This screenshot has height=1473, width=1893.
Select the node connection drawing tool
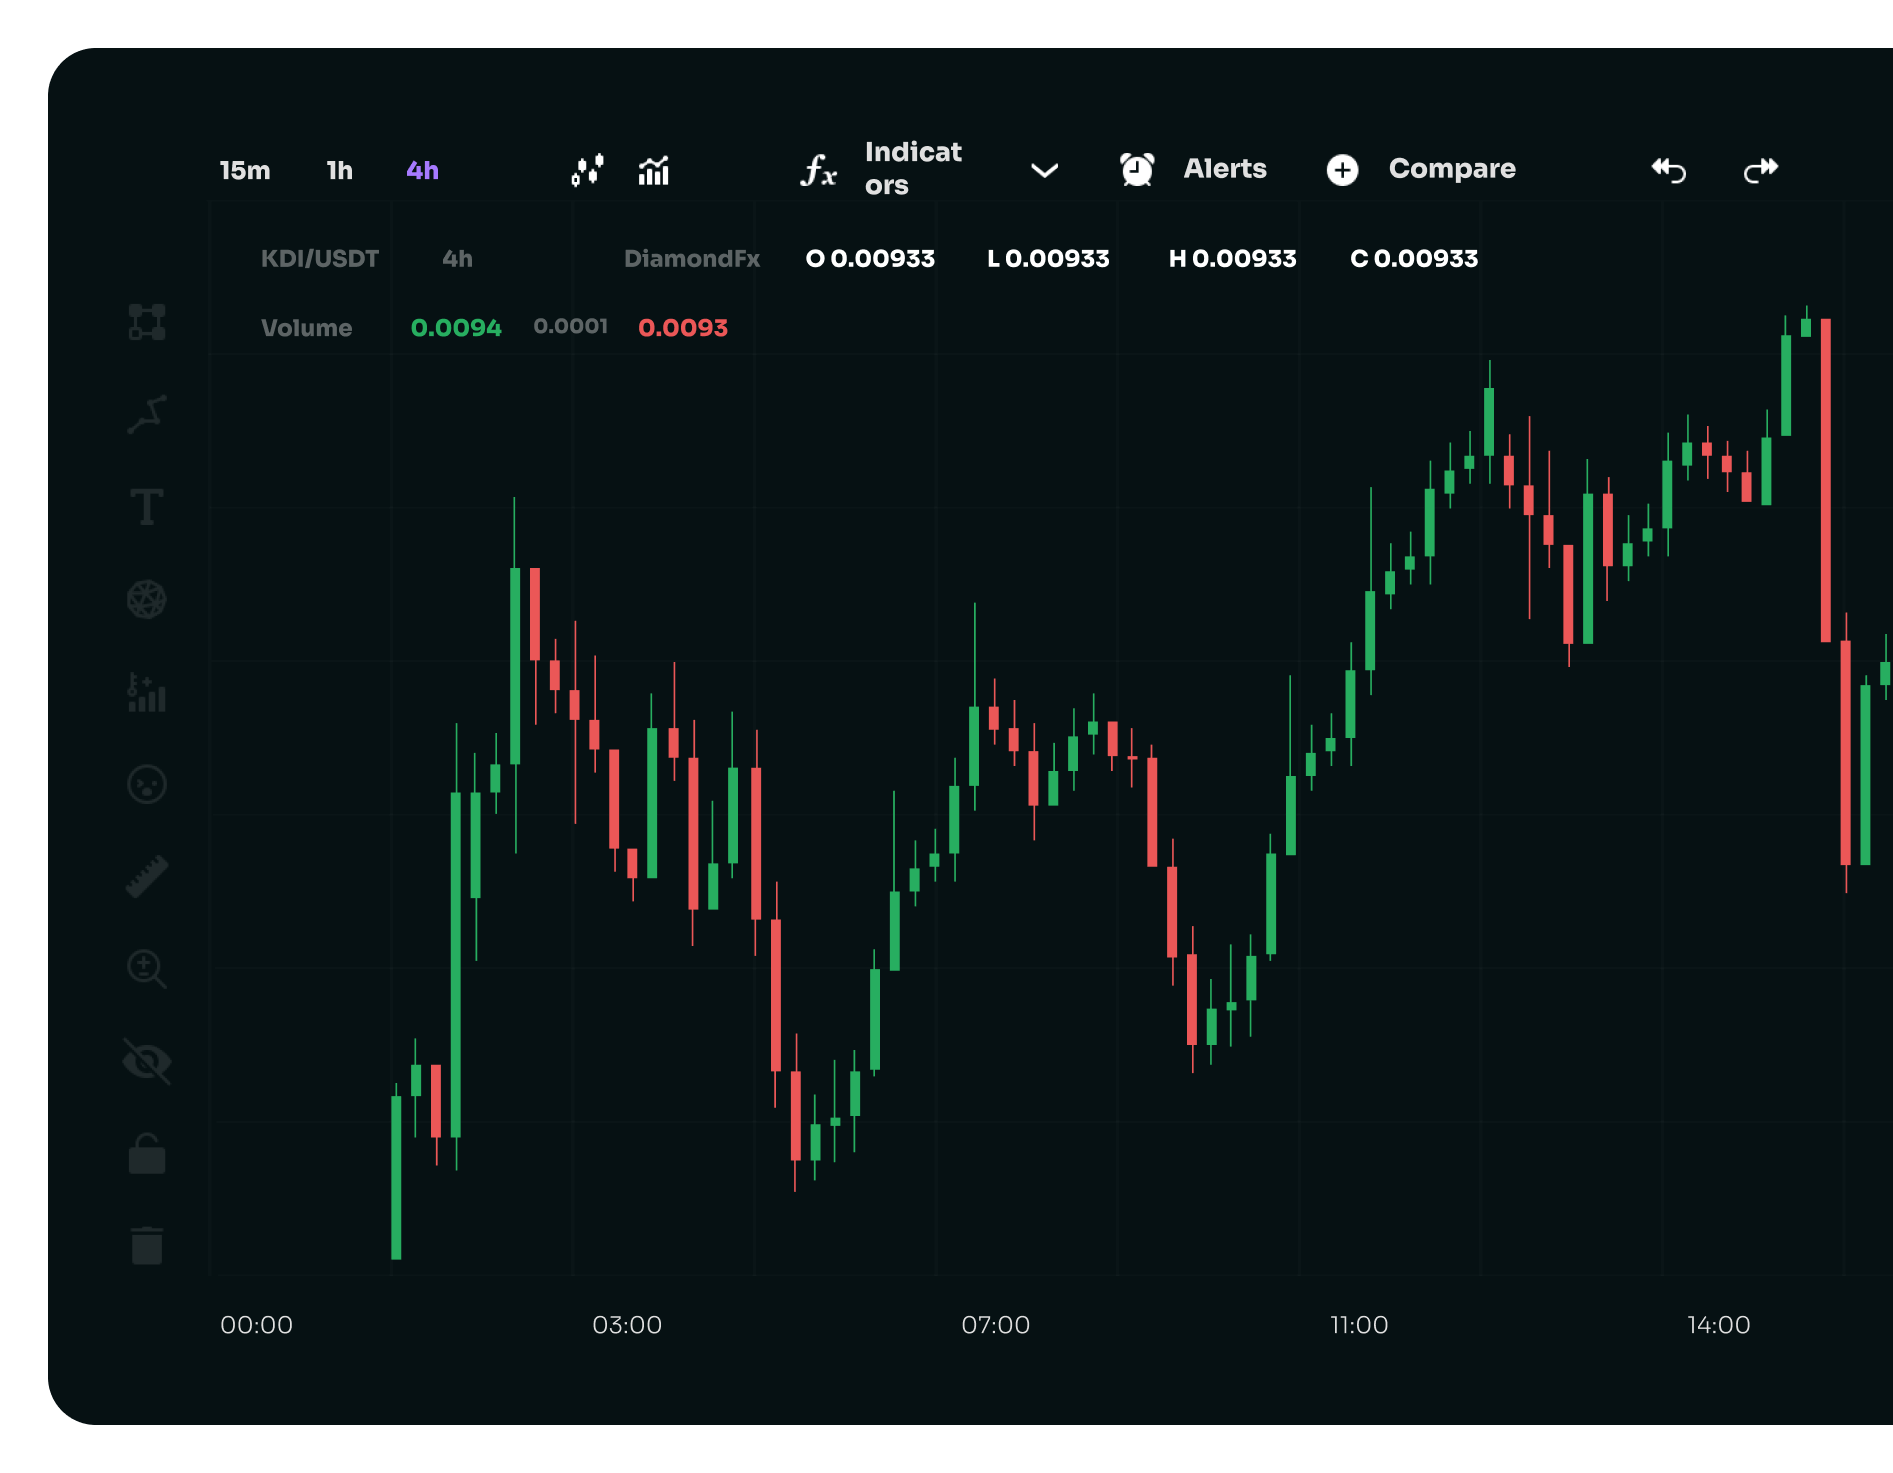[x=147, y=322]
